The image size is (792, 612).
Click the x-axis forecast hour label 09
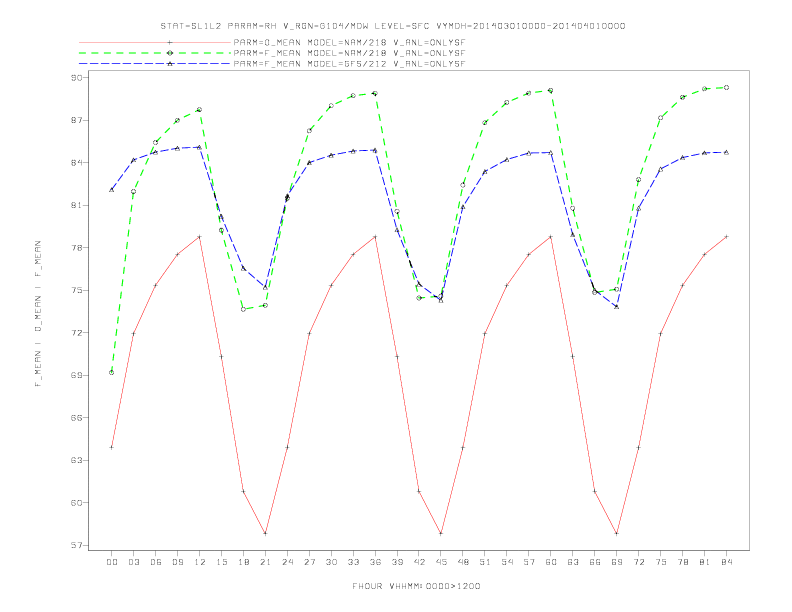[x=178, y=562]
